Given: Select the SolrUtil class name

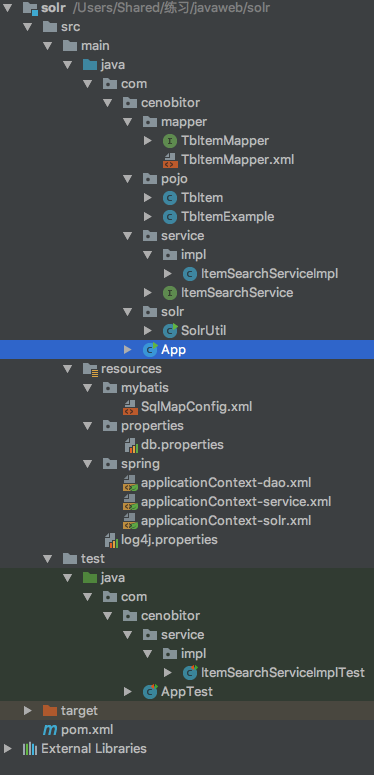Looking at the screenshot, I should pos(204,330).
